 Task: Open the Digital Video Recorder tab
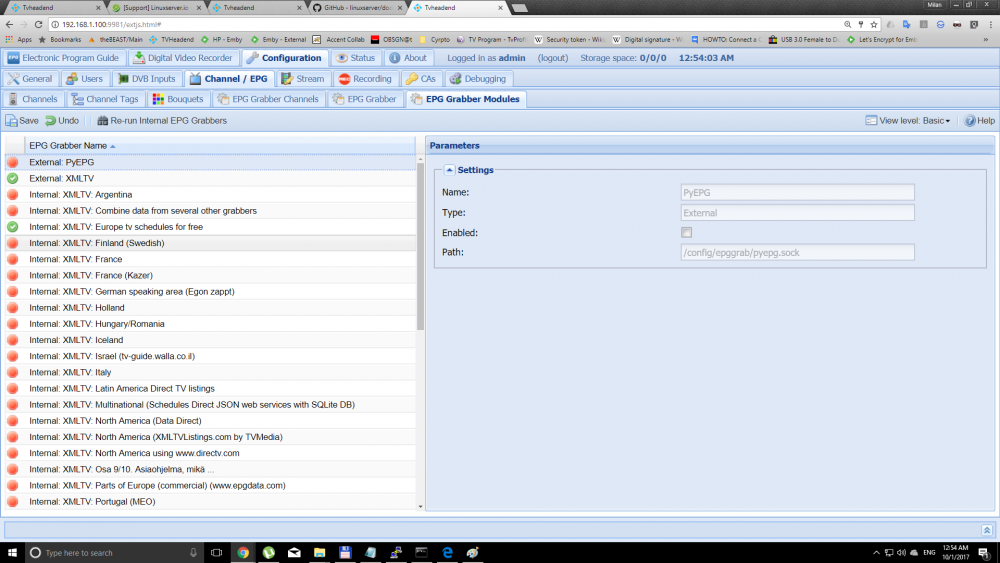pyautogui.click(x=183, y=57)
